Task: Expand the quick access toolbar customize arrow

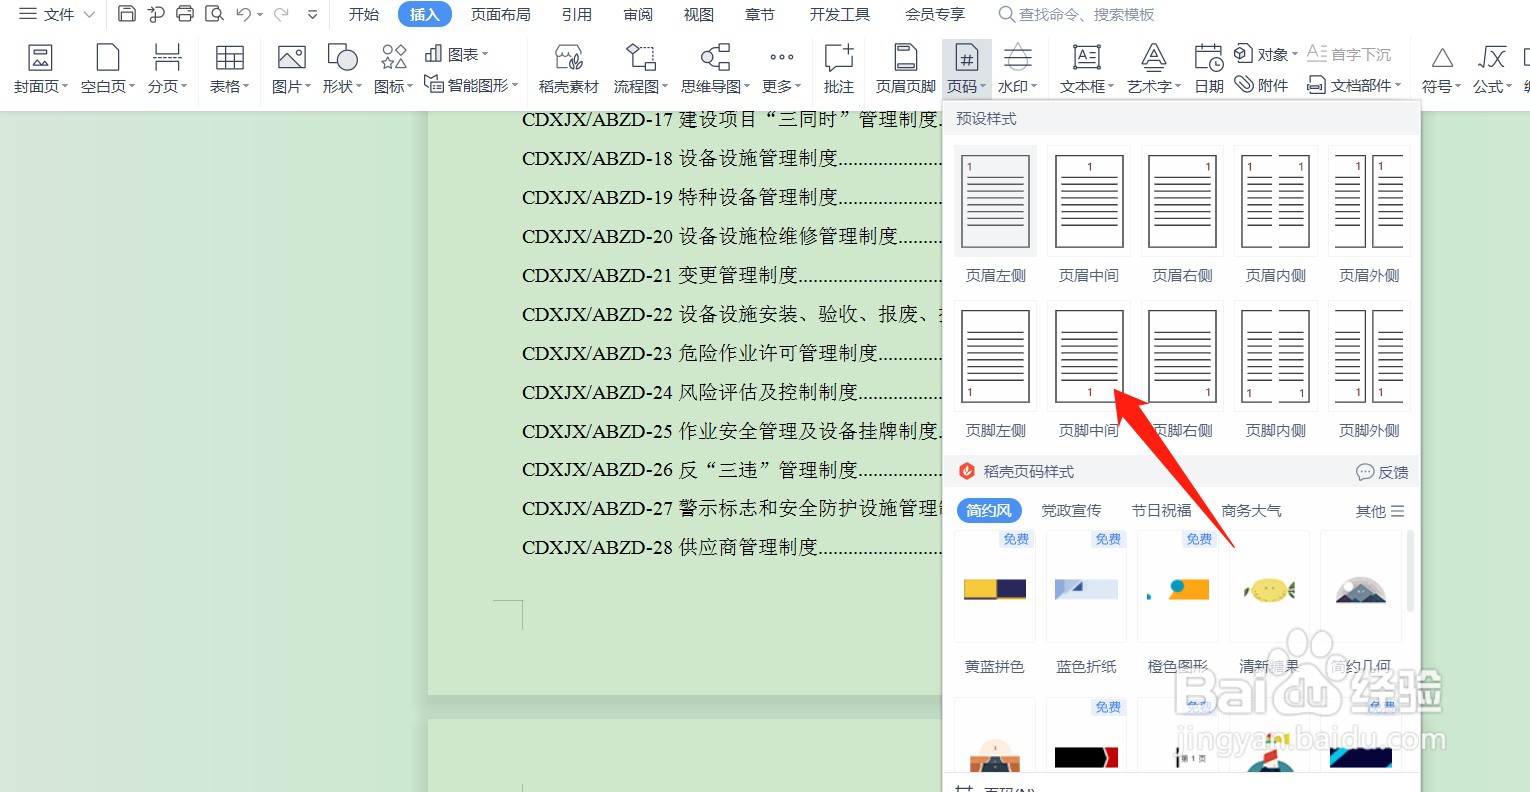Action: (313, 15)
